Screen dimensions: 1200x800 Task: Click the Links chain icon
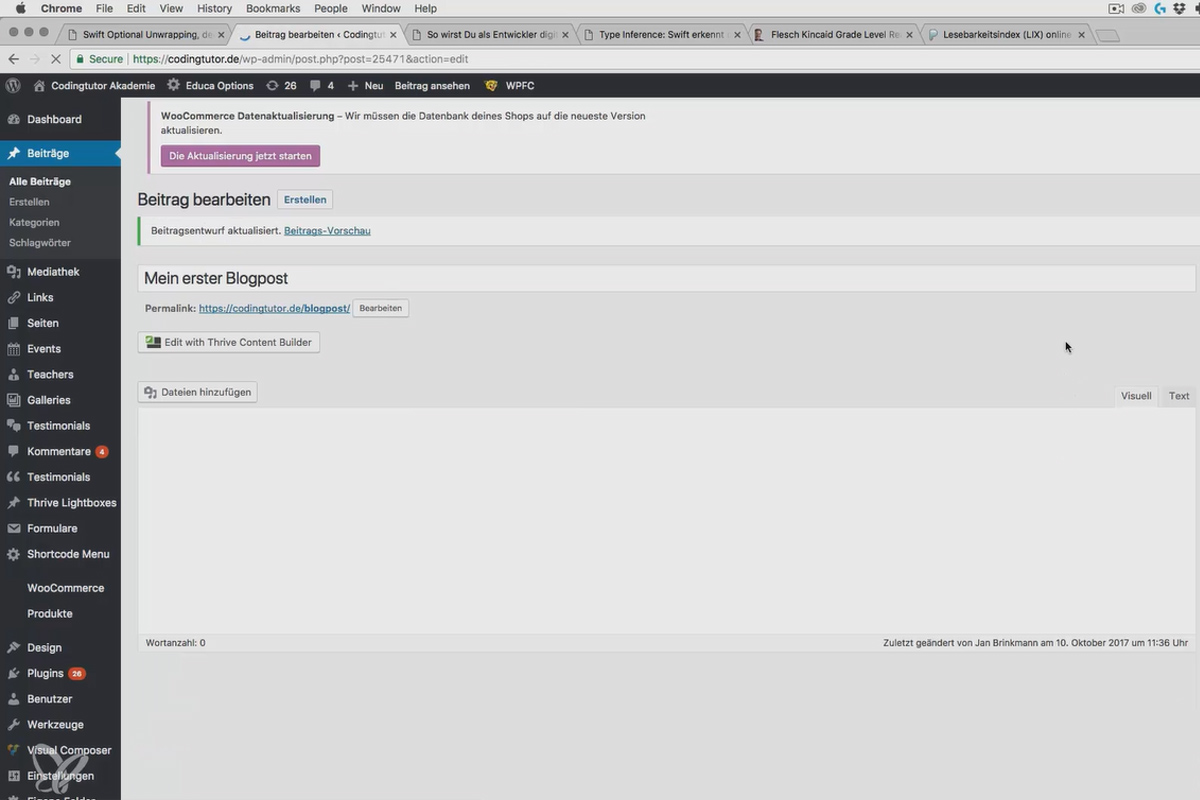coord(14,298)
